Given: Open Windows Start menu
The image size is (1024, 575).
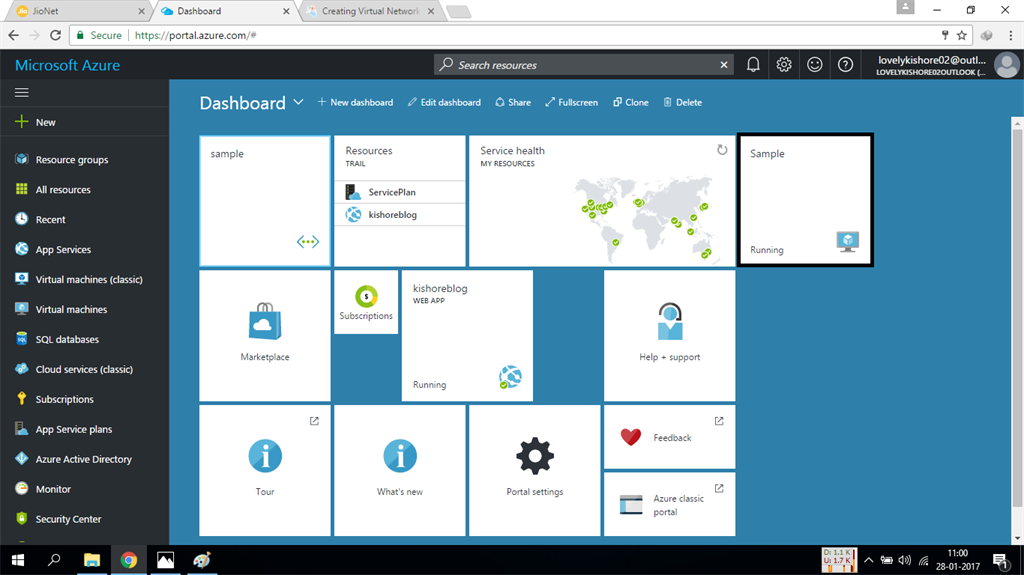Looking at the screenshot, I should pos(18,560).
